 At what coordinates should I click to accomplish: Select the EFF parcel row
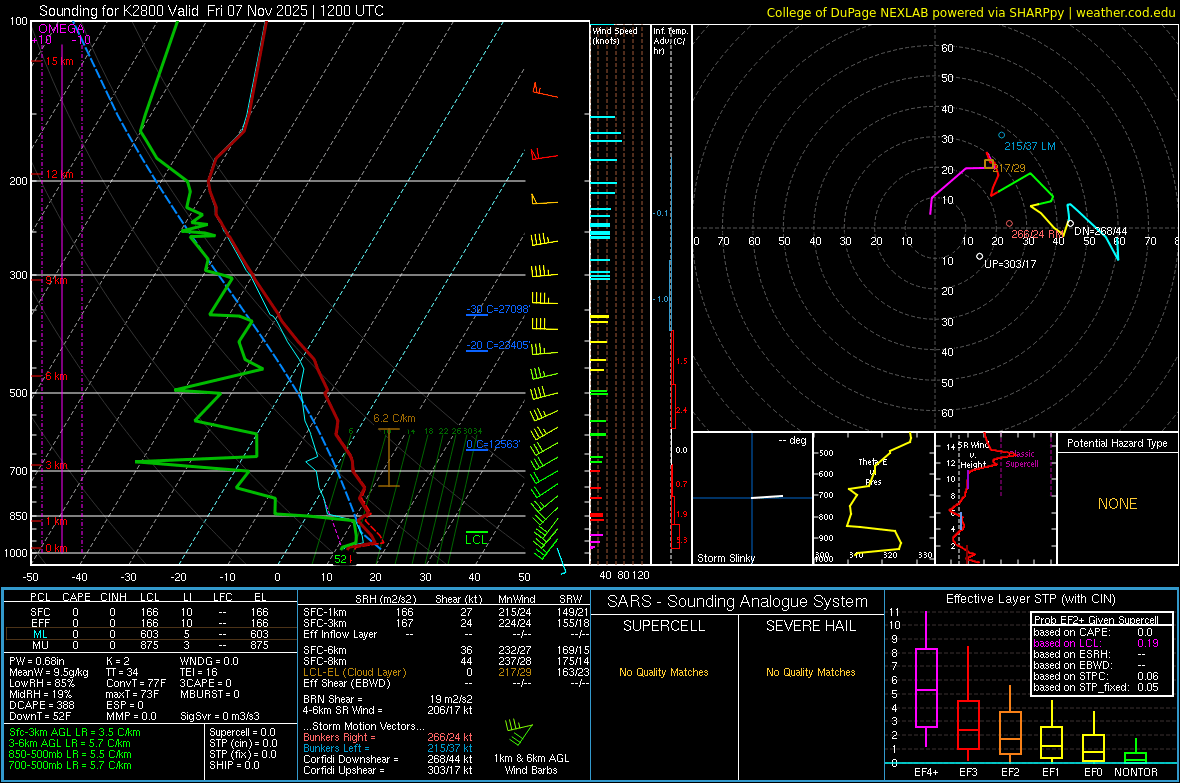click(x=150, y=623)
